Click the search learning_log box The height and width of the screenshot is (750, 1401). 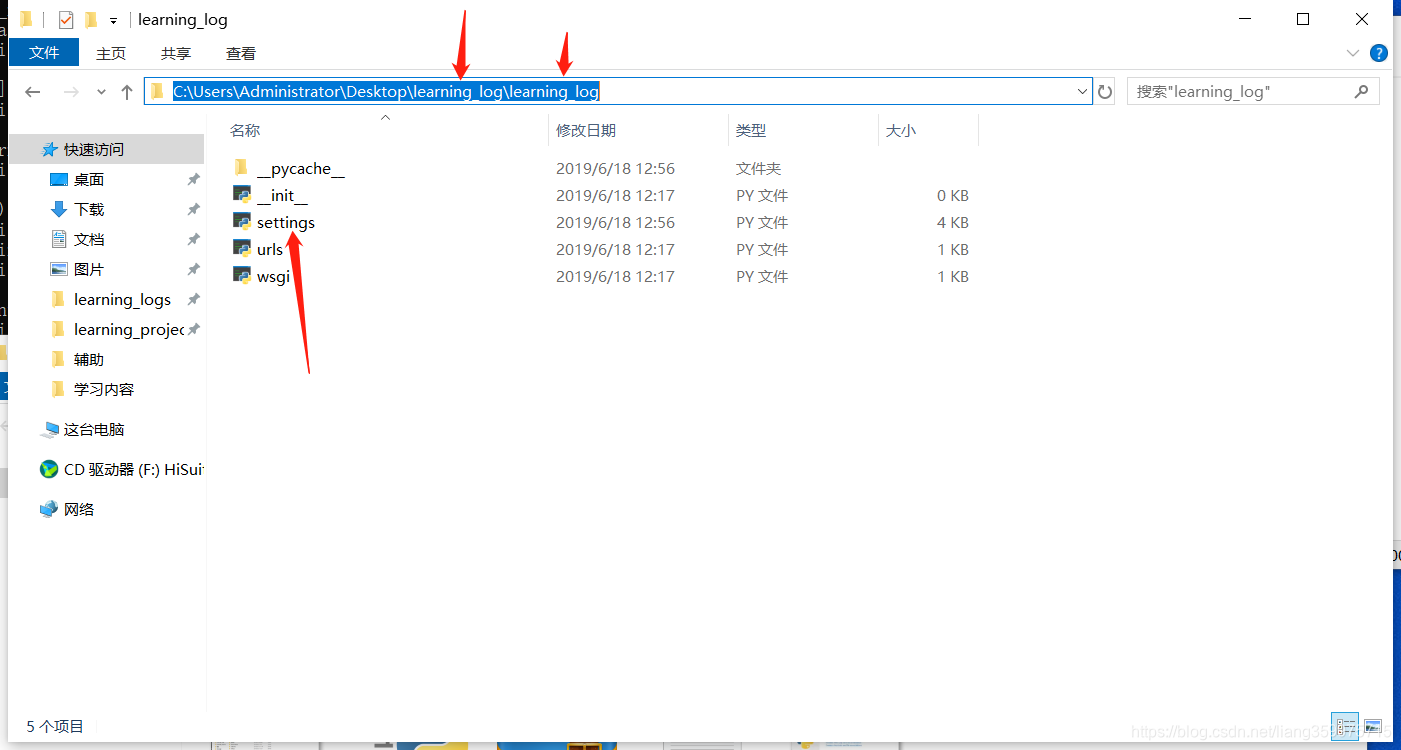[1253, 91]
